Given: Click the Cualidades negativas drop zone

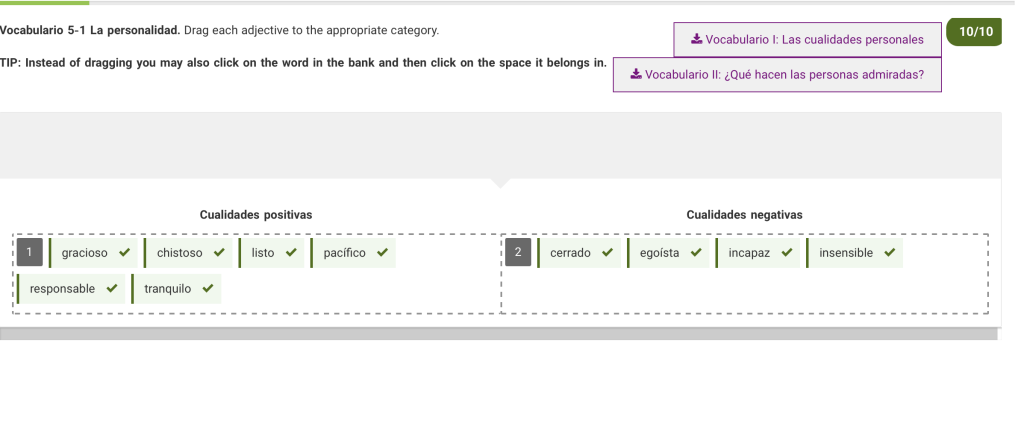Looking at the screenshot, I should coord(744,274).
